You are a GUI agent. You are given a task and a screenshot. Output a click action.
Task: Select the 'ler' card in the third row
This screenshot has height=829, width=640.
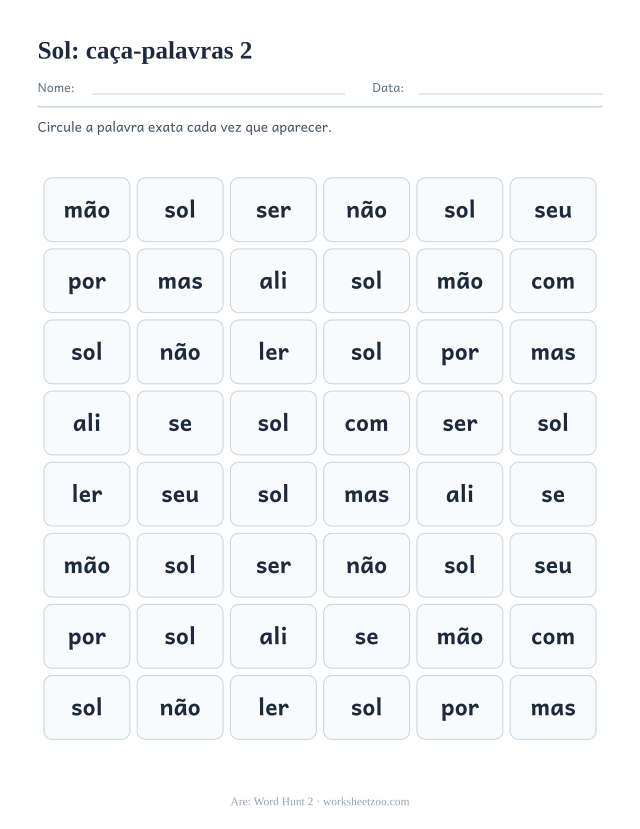coord(273,352)
